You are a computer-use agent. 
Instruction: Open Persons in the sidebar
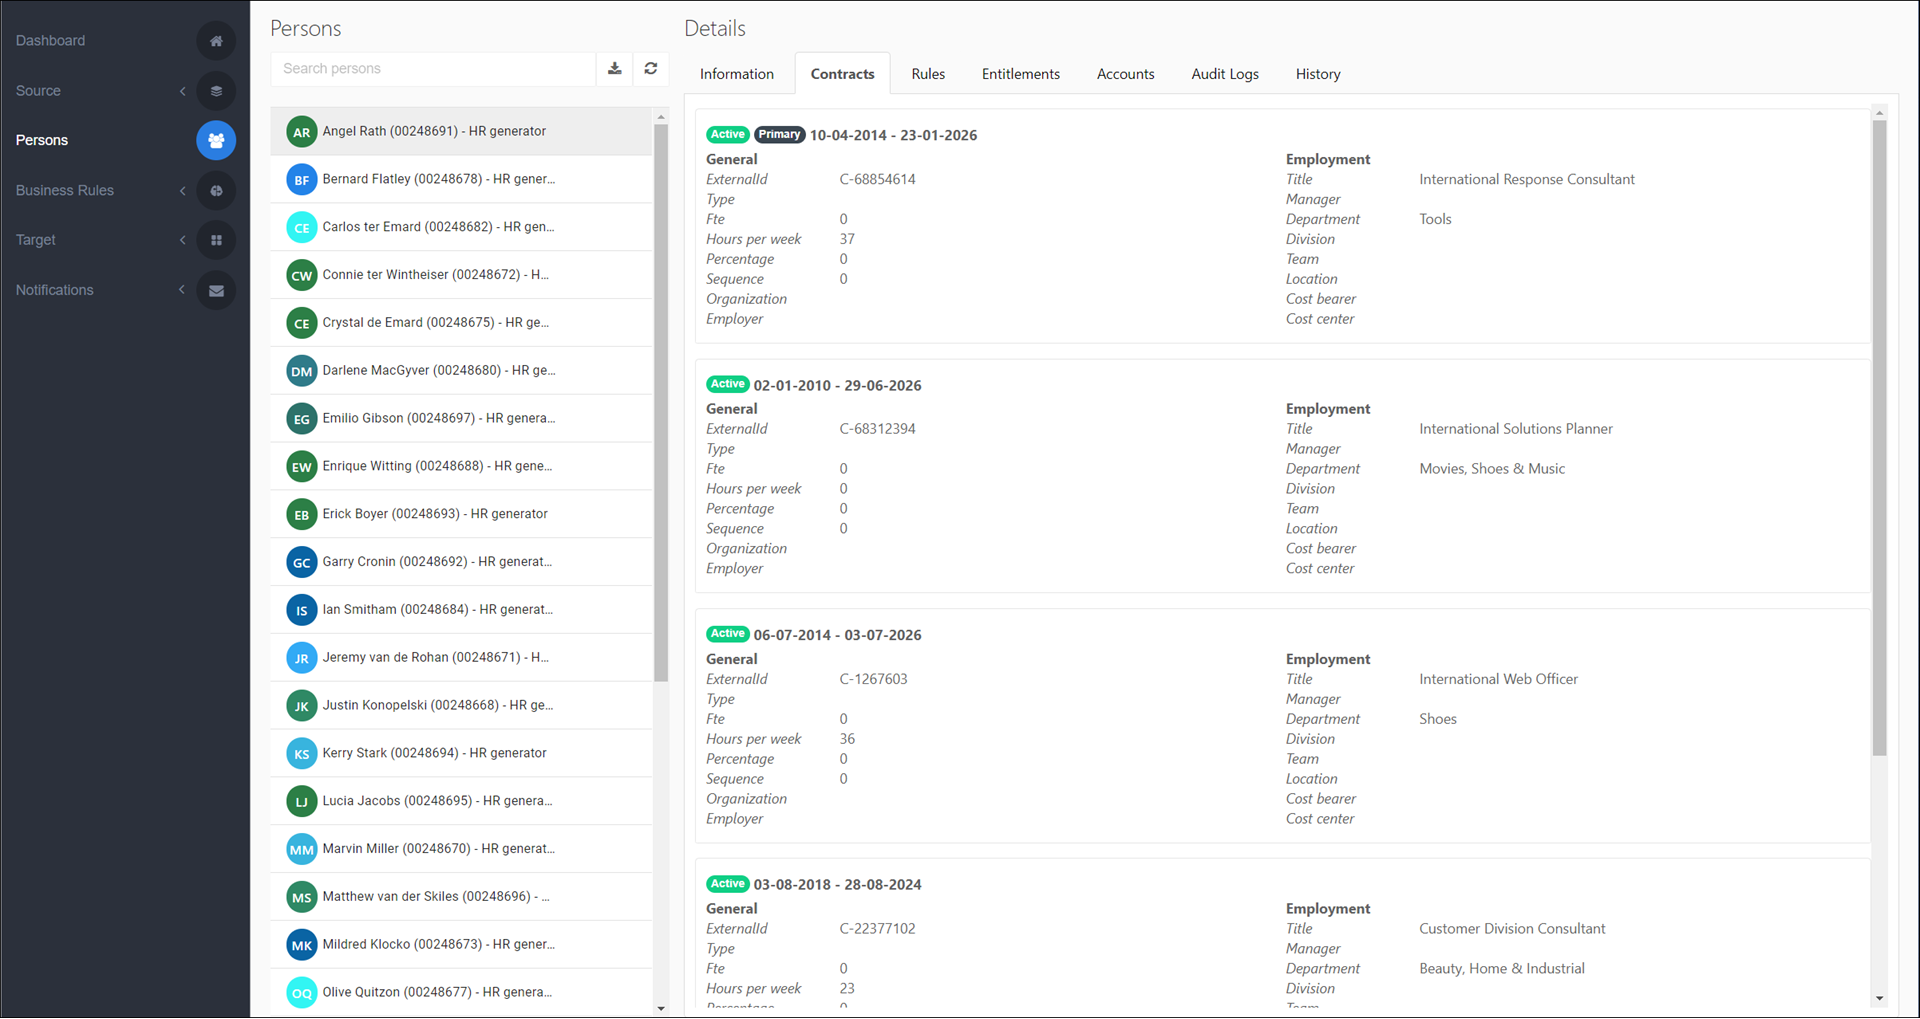42,140
